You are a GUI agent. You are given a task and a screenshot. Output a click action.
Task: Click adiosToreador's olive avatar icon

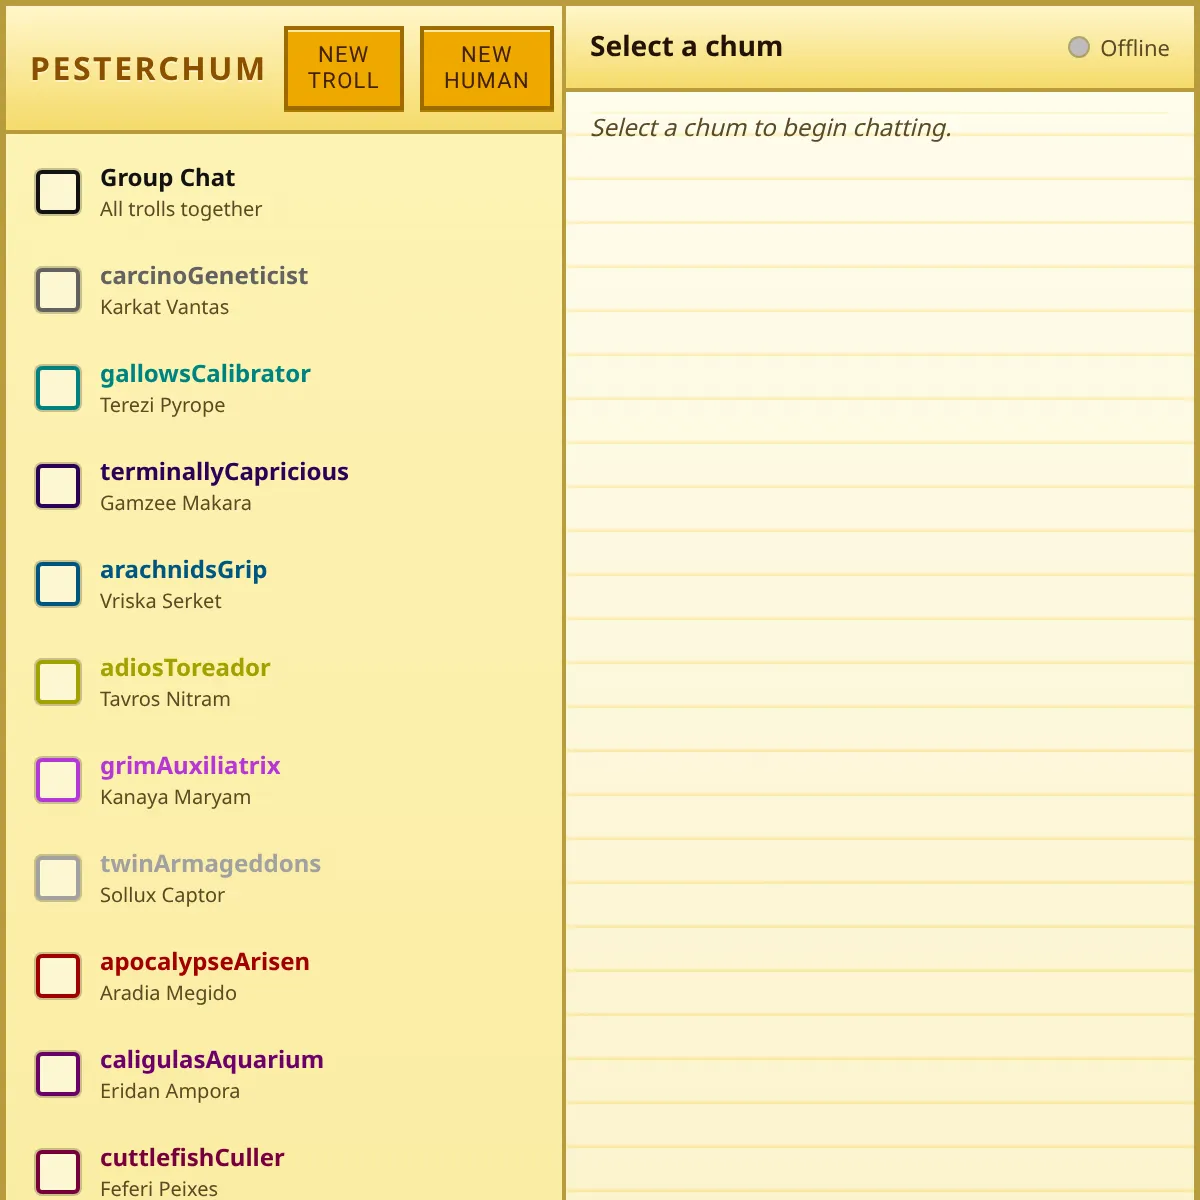tap(58, 682)
